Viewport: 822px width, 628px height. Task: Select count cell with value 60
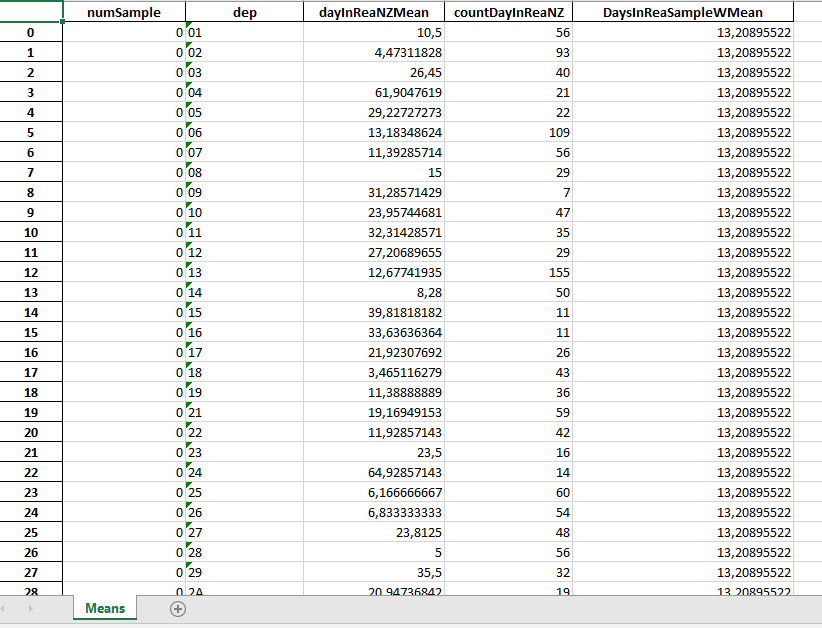point(509,492)
